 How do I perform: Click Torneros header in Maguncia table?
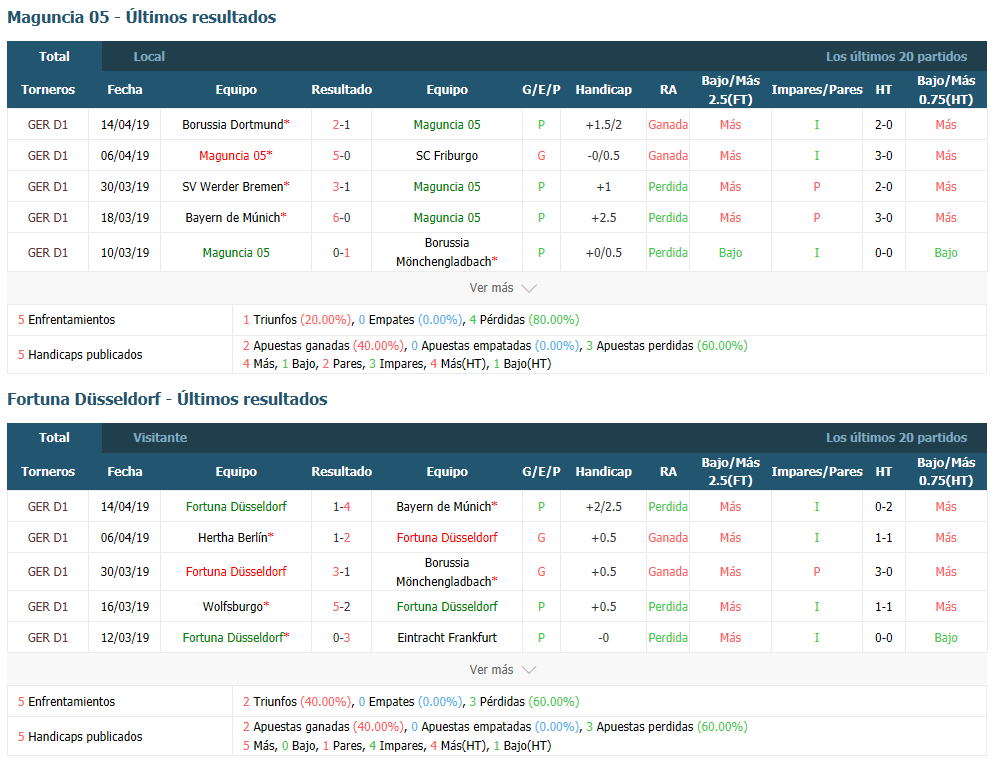point(47,89)
